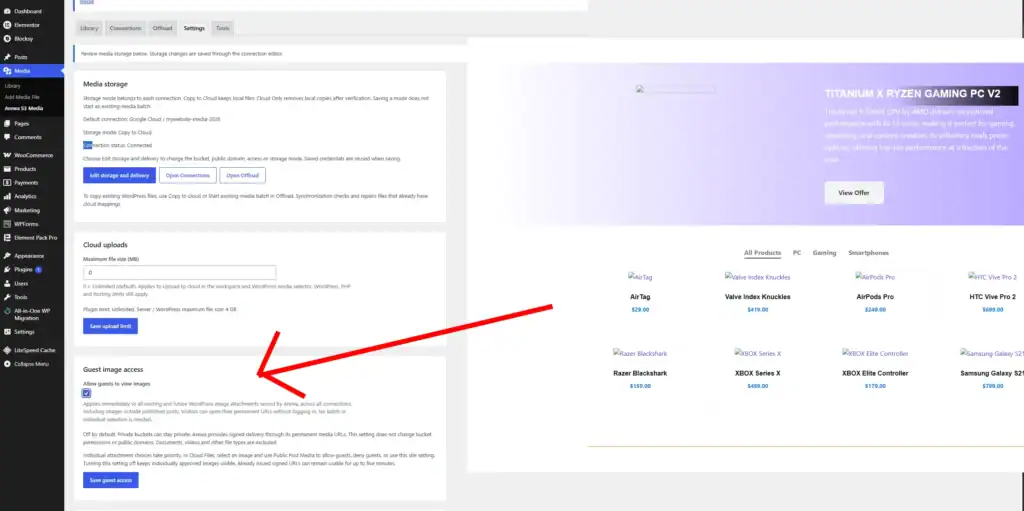Viewport: 1024px width, 511px height.
Task: Open All-in-One WP Migration
Action: coord(32,314)
